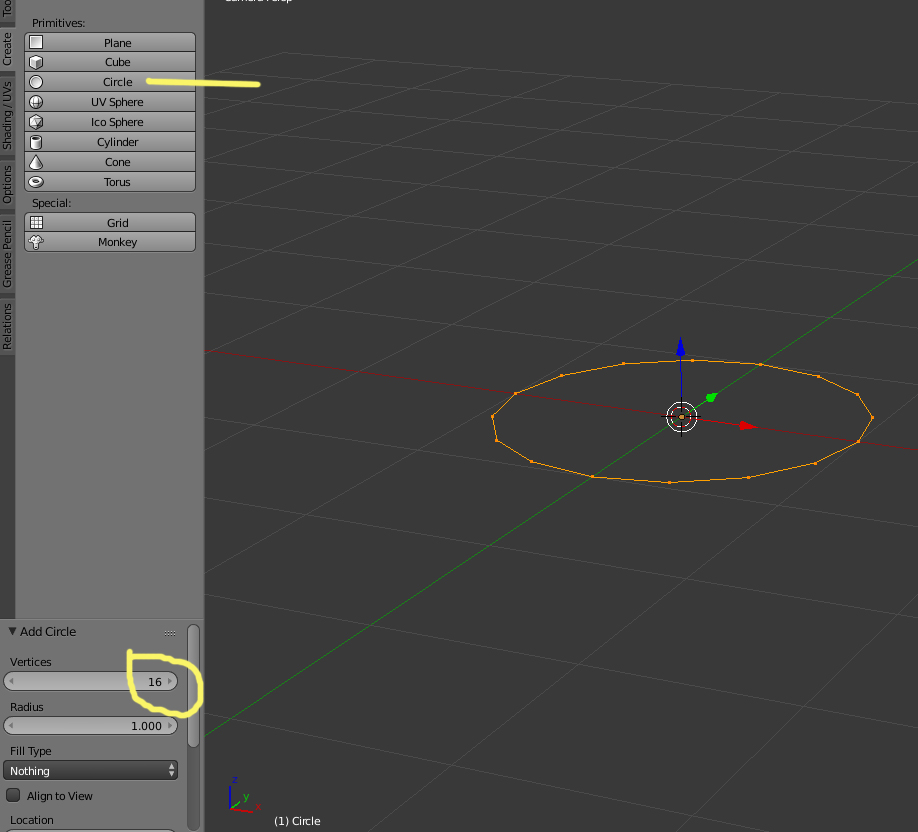The image size is (918, 832).
Task: Decrease Radius with left arrow
Action: click(x=11, y=725)
